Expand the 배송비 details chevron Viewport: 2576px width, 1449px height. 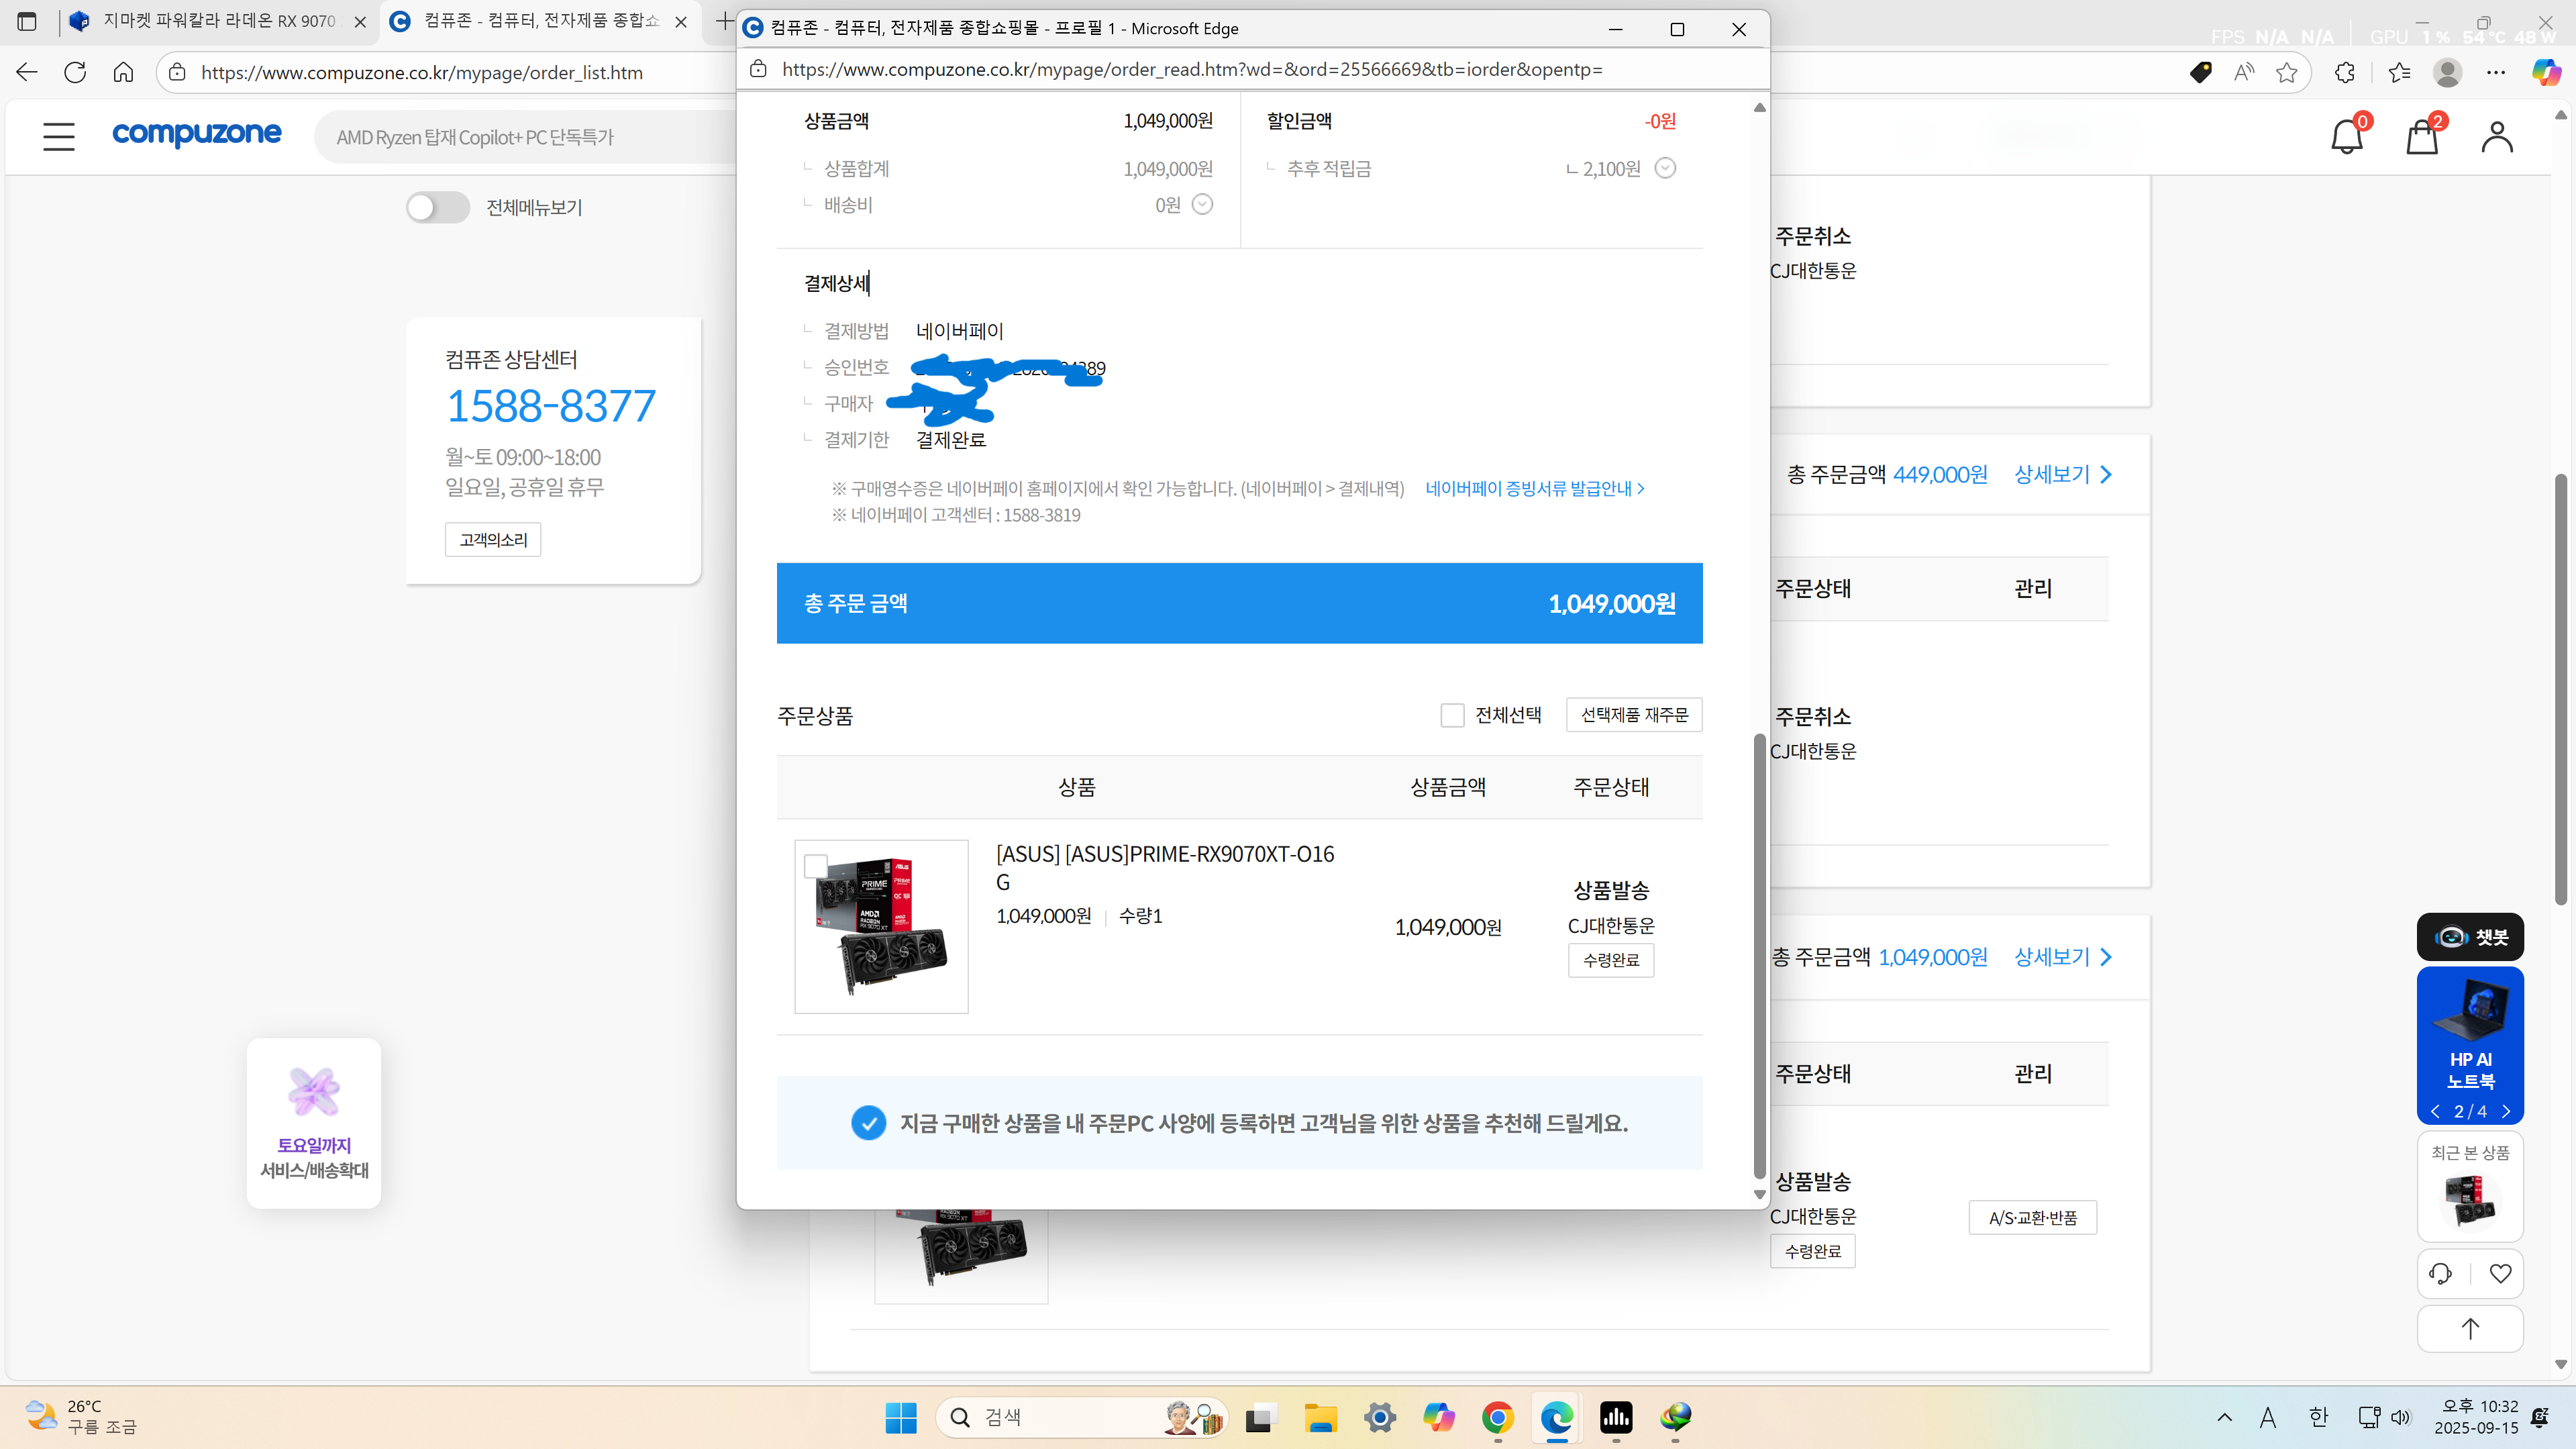(x=1202, y=205)
